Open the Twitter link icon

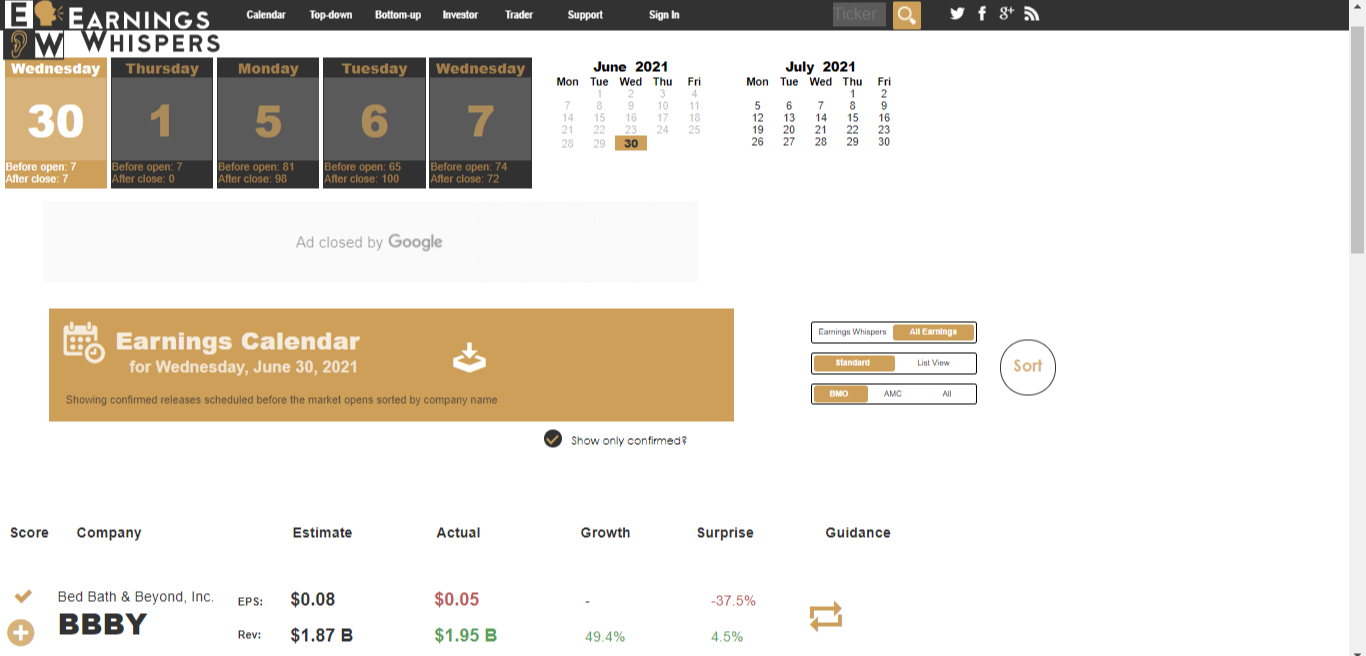click(957, 14)
